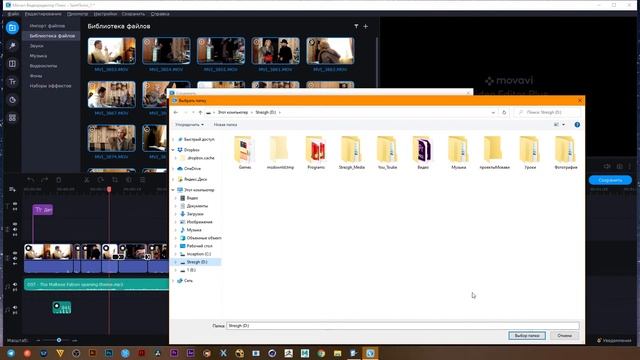Click the plus icon in file library
640x360 pixels.
(x=366, y=26)
